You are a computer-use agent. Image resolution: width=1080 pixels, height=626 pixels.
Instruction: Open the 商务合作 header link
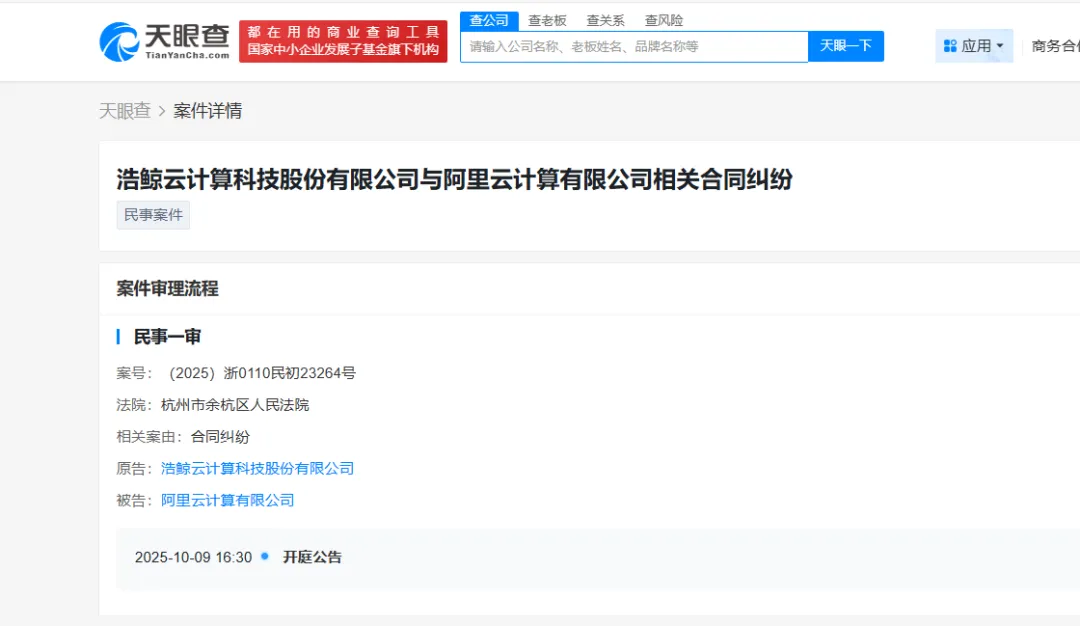[x=1055, y=46]
